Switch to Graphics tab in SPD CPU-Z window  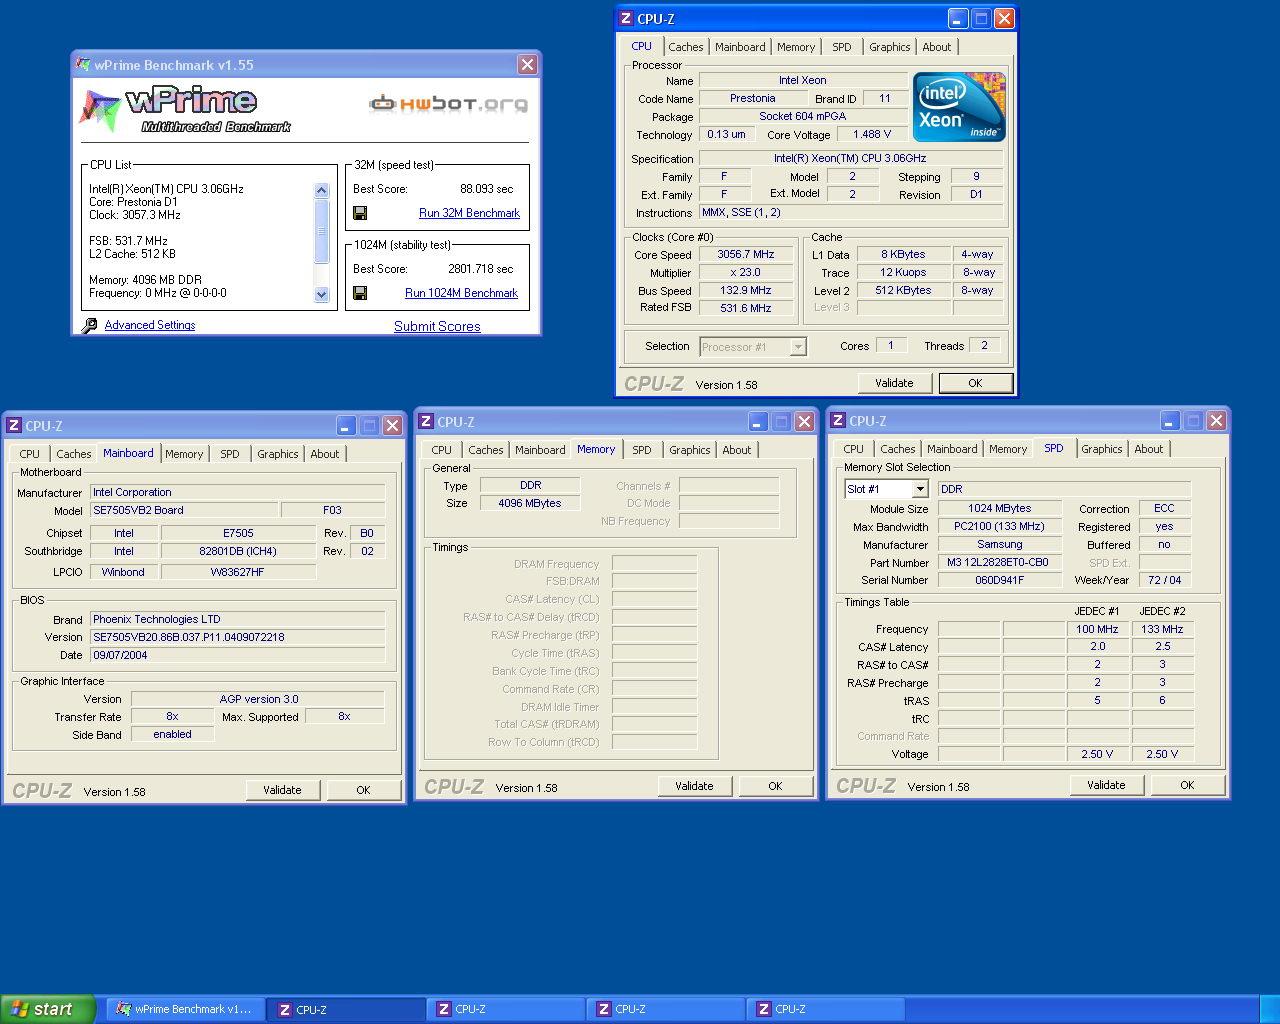pyautogui.click(x=1101, y=449)
